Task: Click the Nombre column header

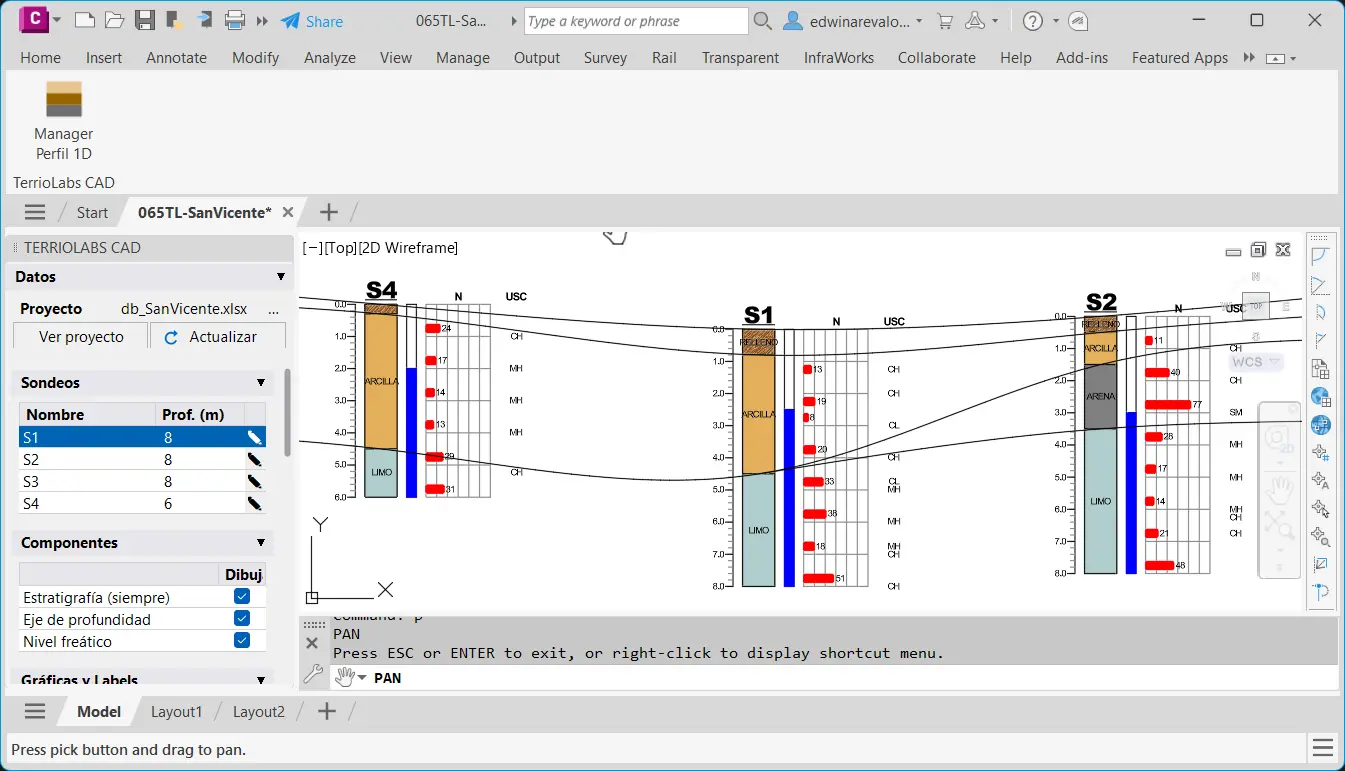Action: pyautogui.click(x=88, y=414)
